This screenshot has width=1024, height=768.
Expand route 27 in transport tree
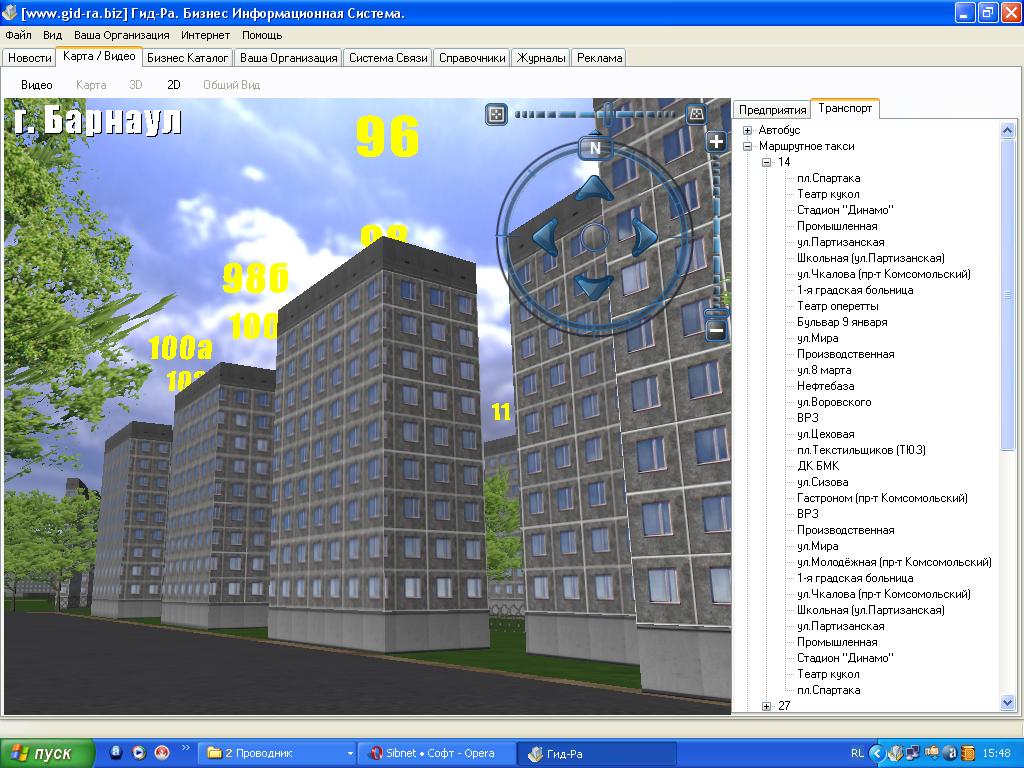pyautogui.click(x=767, y=706)
